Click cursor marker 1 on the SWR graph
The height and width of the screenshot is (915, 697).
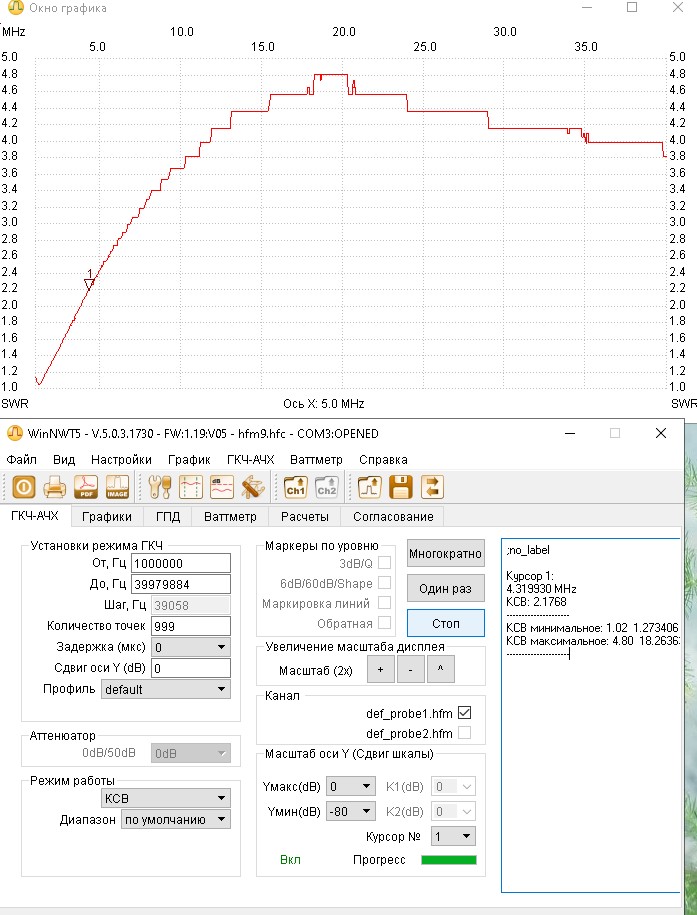pos(89,283)
